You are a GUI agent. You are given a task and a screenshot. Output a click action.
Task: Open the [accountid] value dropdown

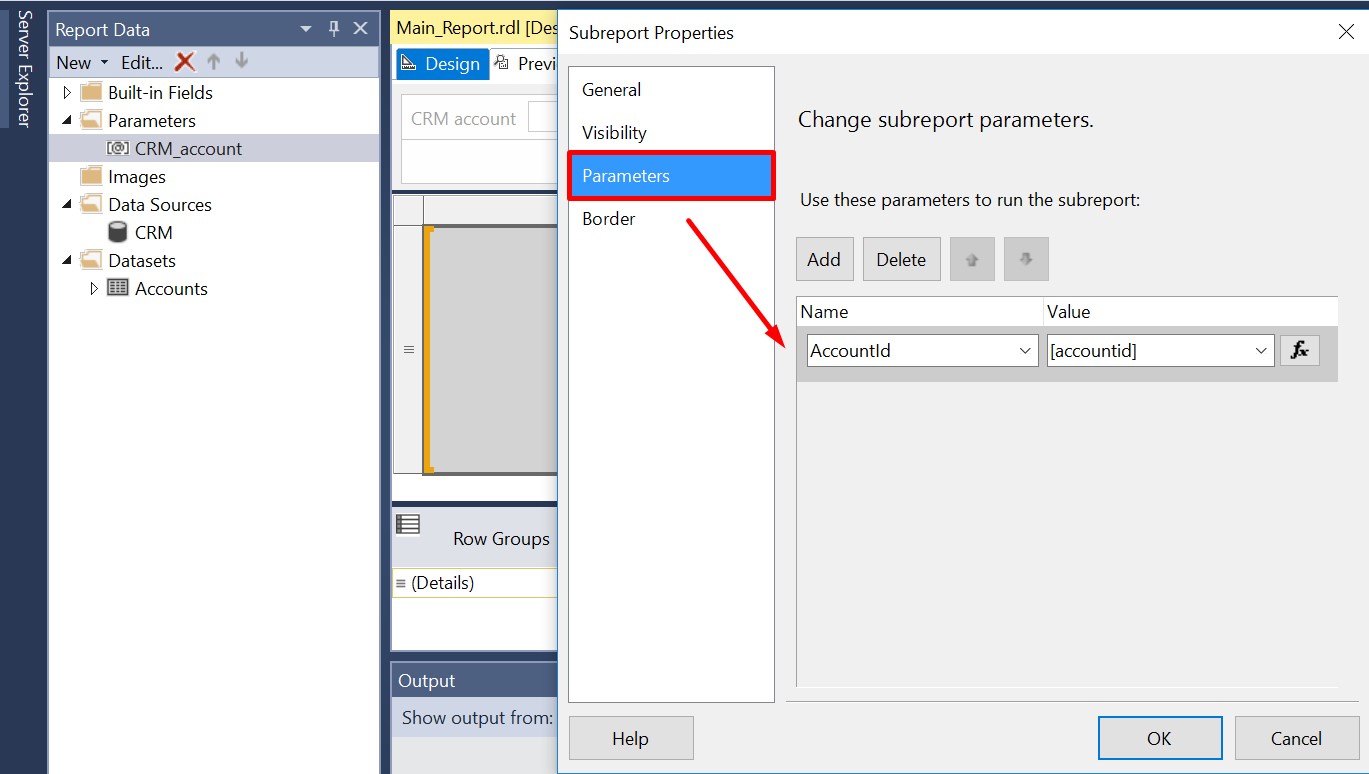[x=1261, y=351]
